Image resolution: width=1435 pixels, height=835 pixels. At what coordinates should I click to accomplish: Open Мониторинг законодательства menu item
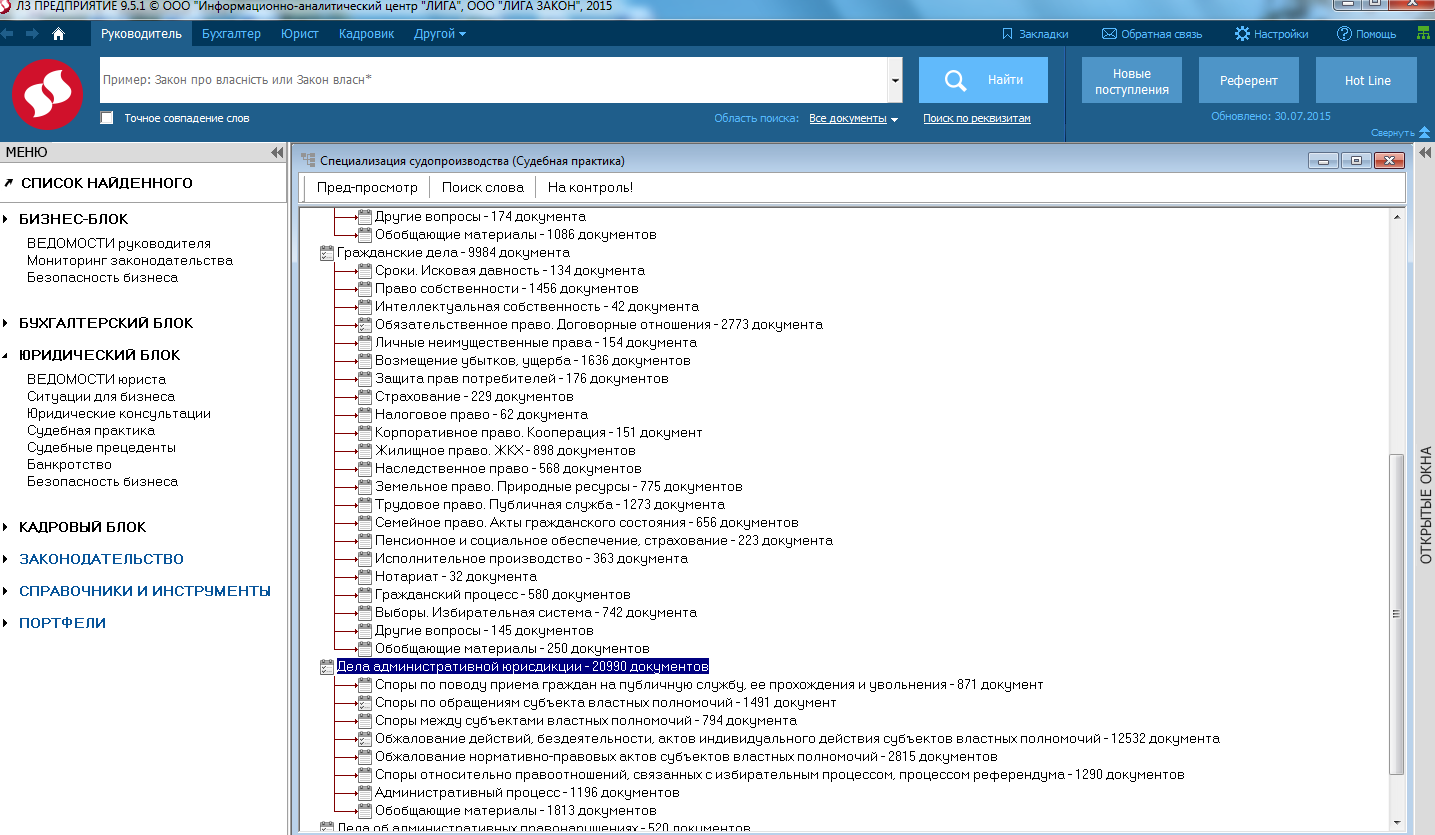[130, 260]
